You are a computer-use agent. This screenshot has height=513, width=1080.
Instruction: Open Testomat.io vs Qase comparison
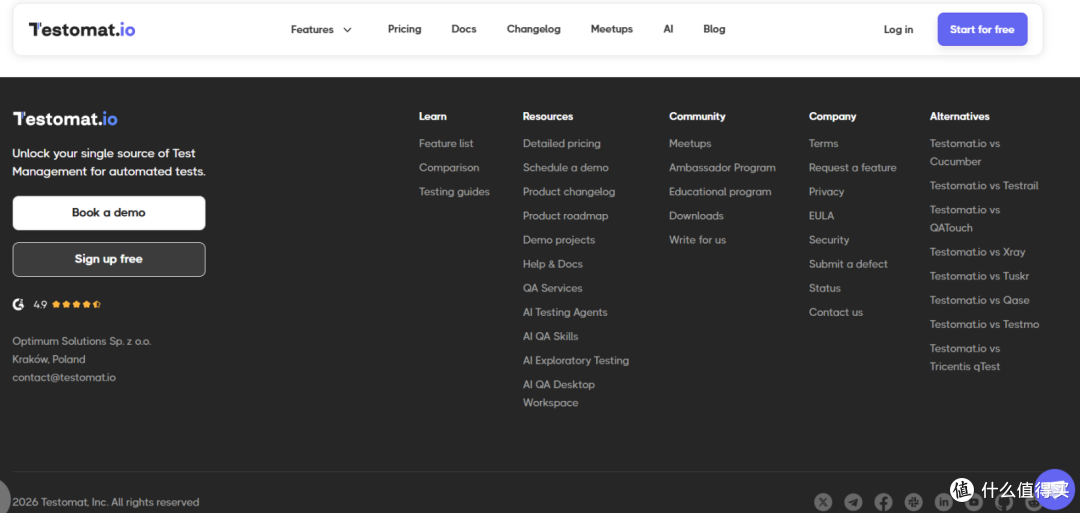pyautogui.click(x=979, y=300)
